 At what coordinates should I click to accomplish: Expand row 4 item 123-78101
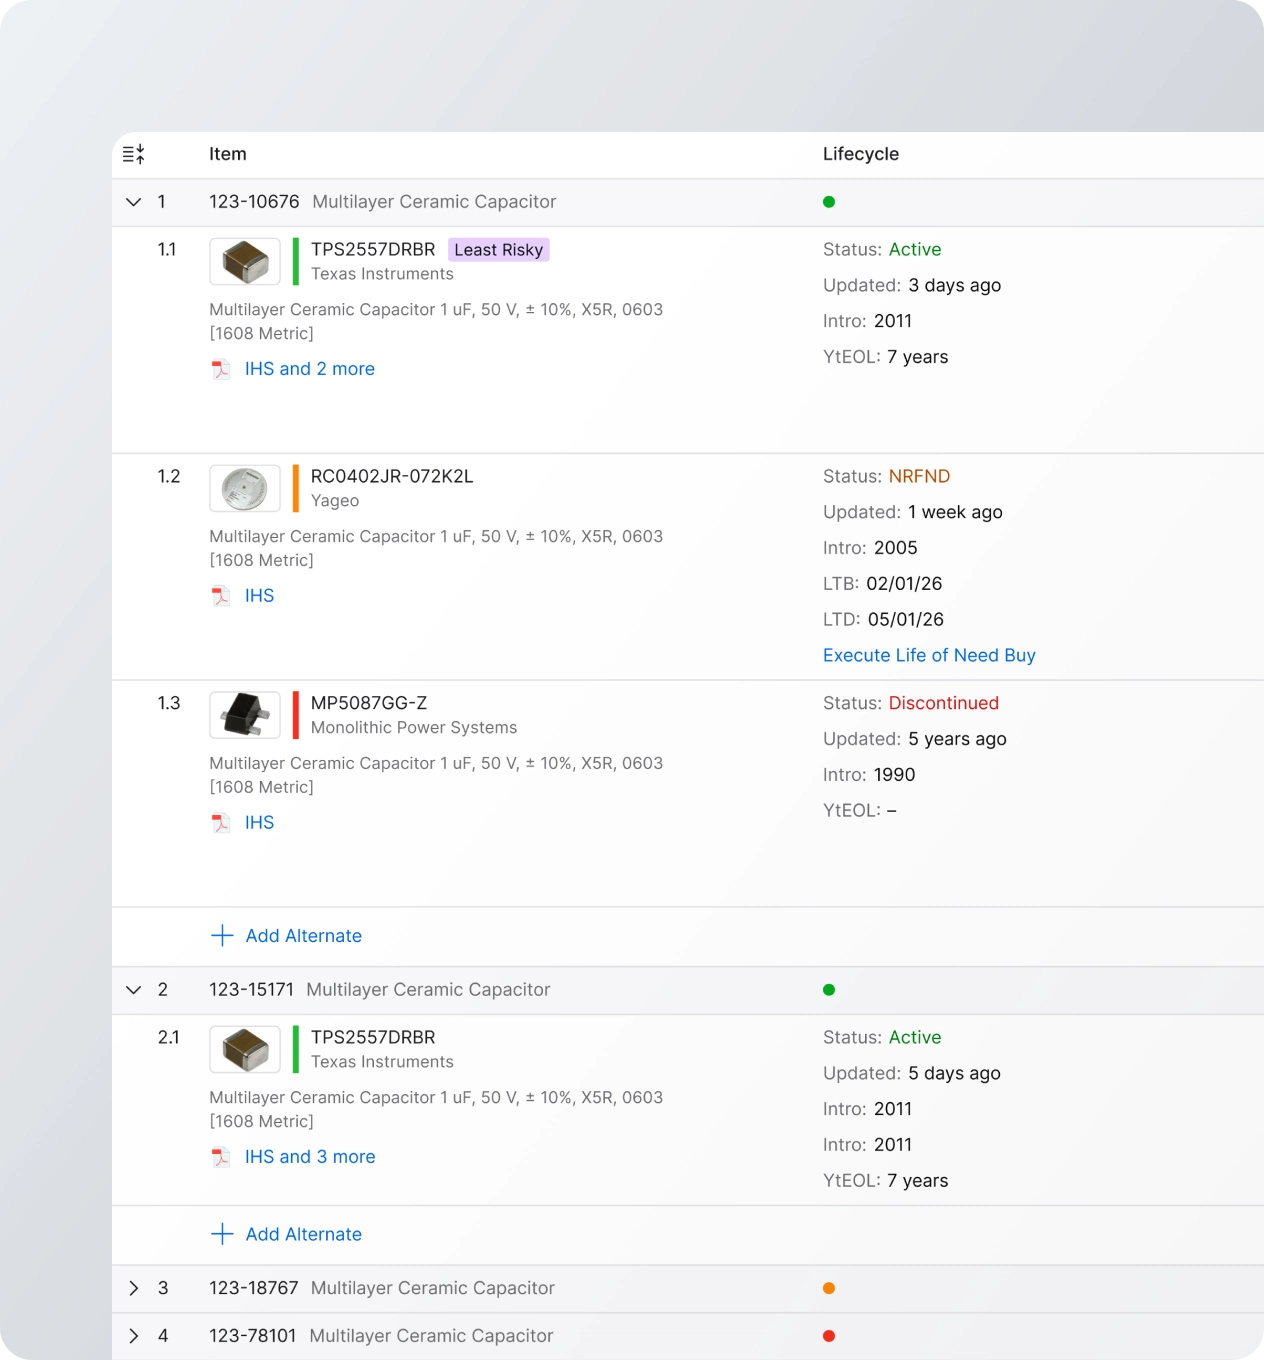134,1336
